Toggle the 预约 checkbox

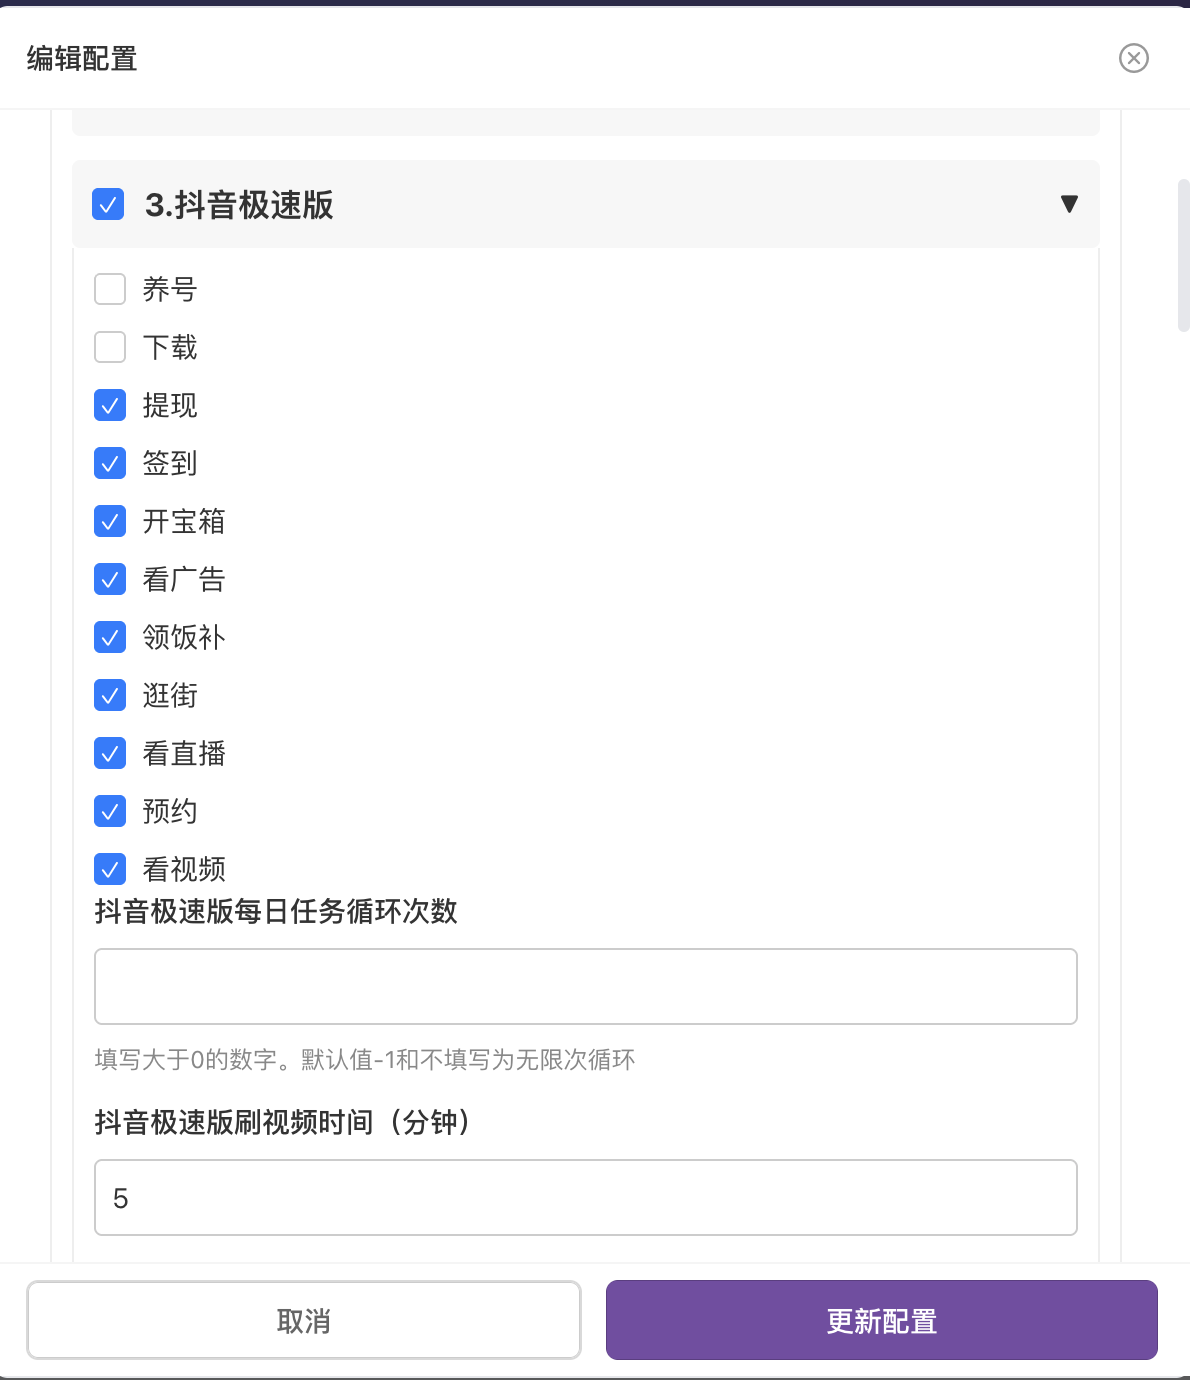pyautogui.click(x=110, y=811)
